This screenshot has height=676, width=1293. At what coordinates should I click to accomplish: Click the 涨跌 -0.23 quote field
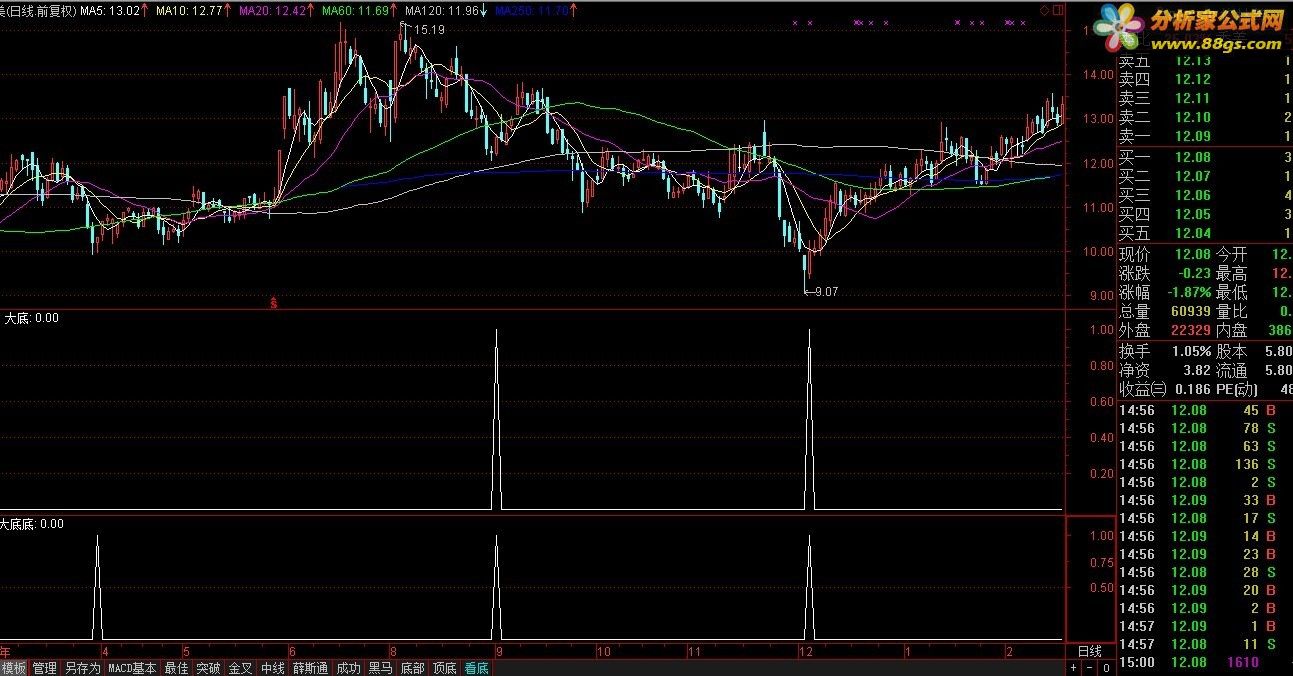pyautogui.click(x=1164, y=273)
